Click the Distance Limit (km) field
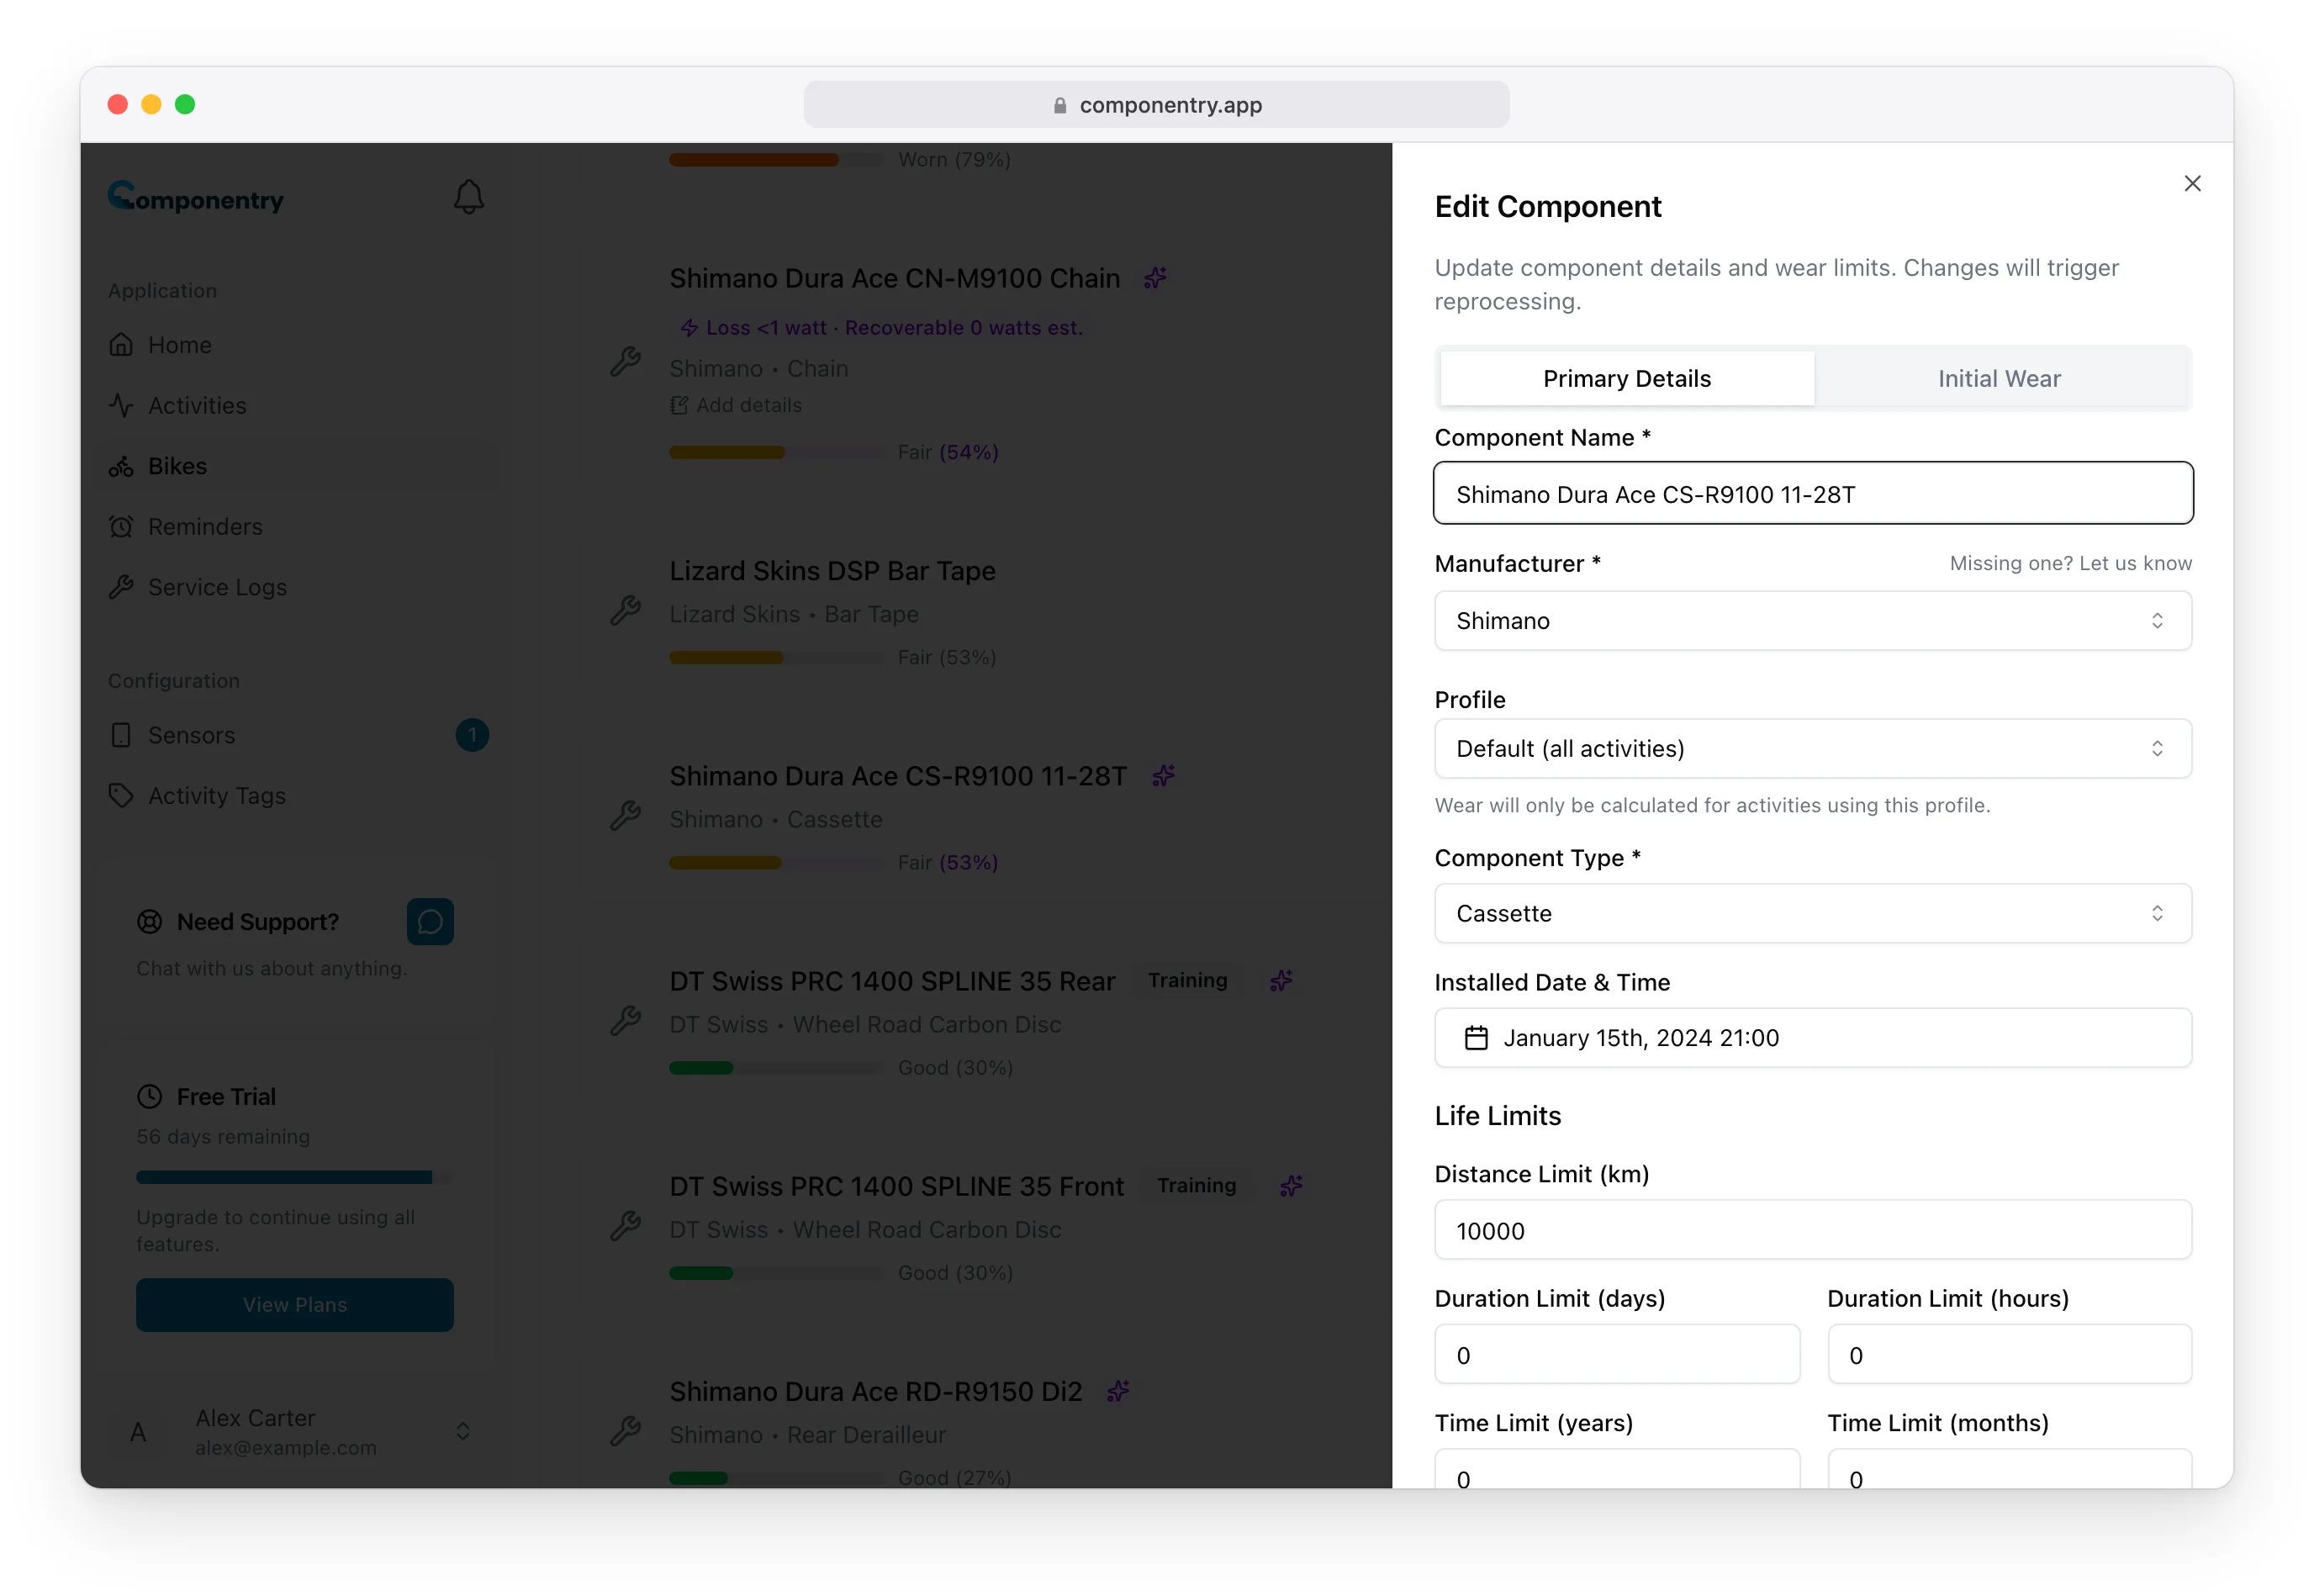This screenshot has width=2314, height=1596. (x=1813, y=1230)
